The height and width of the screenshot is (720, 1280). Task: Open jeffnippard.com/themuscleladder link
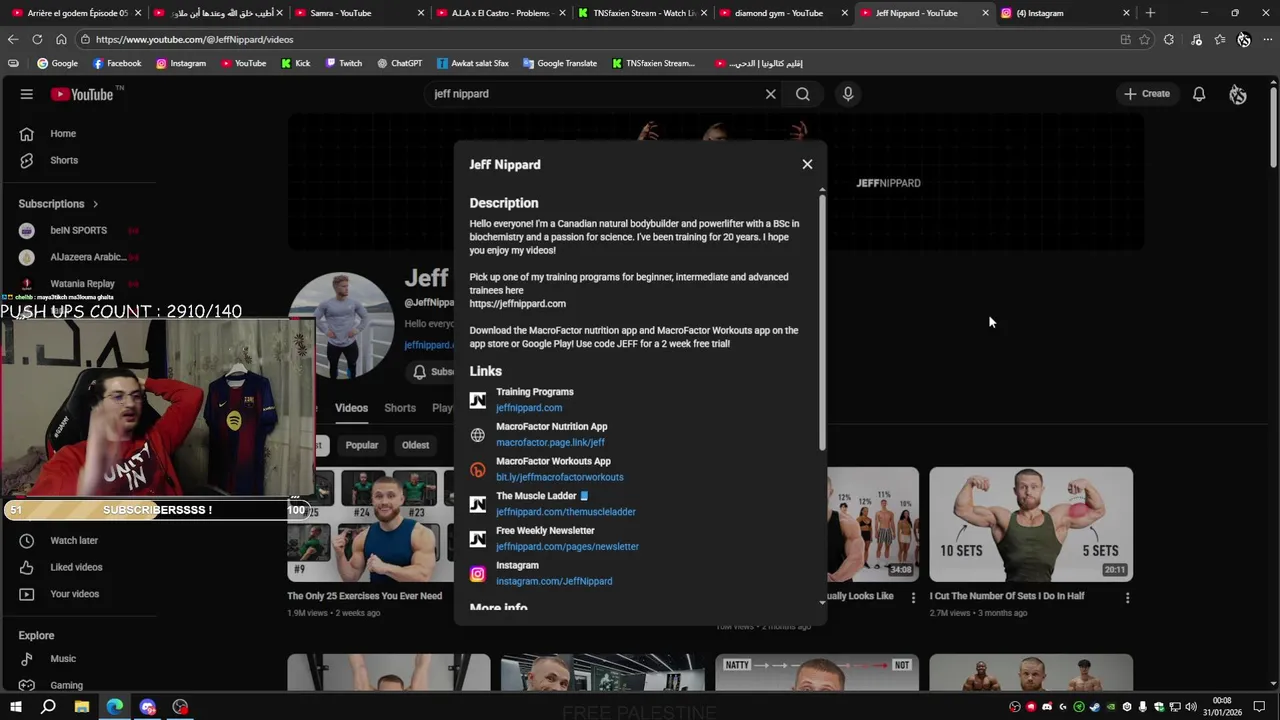click(x=565, y=512)
